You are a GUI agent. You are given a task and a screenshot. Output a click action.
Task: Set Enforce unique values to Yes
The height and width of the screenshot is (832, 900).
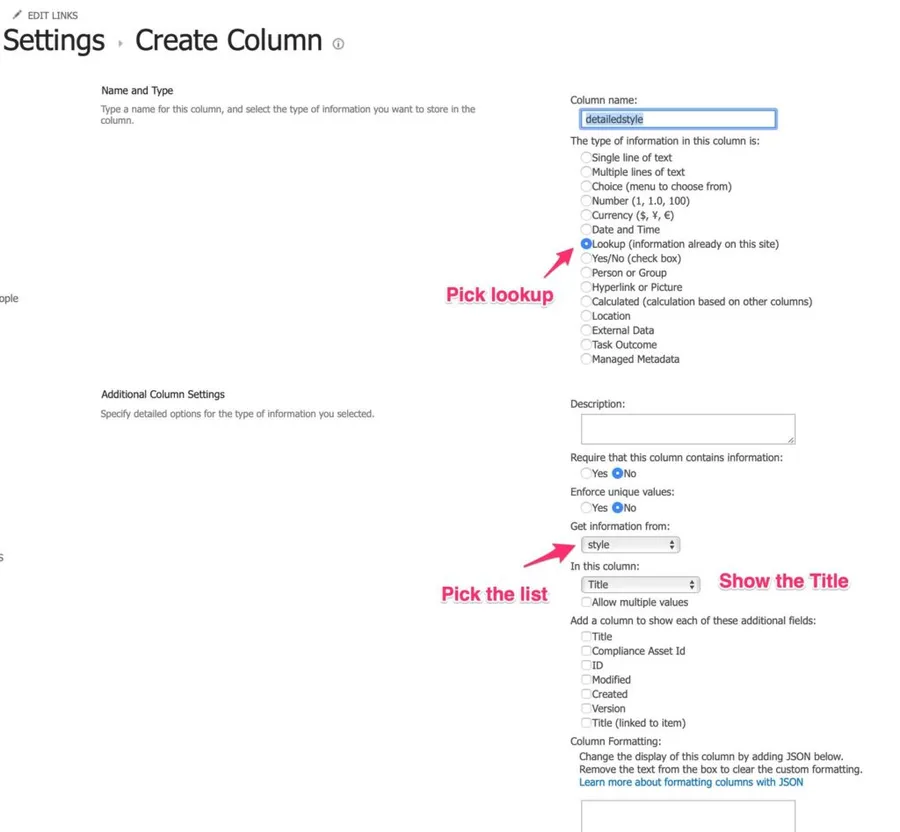586,508
